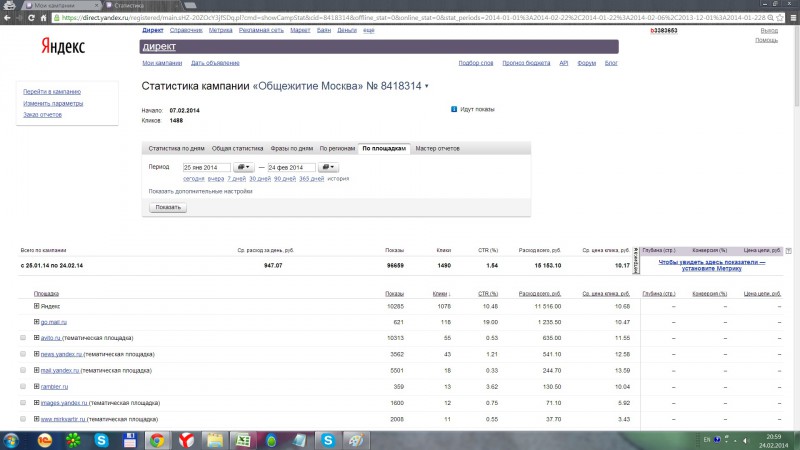Open the calendar picker for the start date
Image resolution: width=800 pixels, height=450 pixels.
[x=243, y=167]
